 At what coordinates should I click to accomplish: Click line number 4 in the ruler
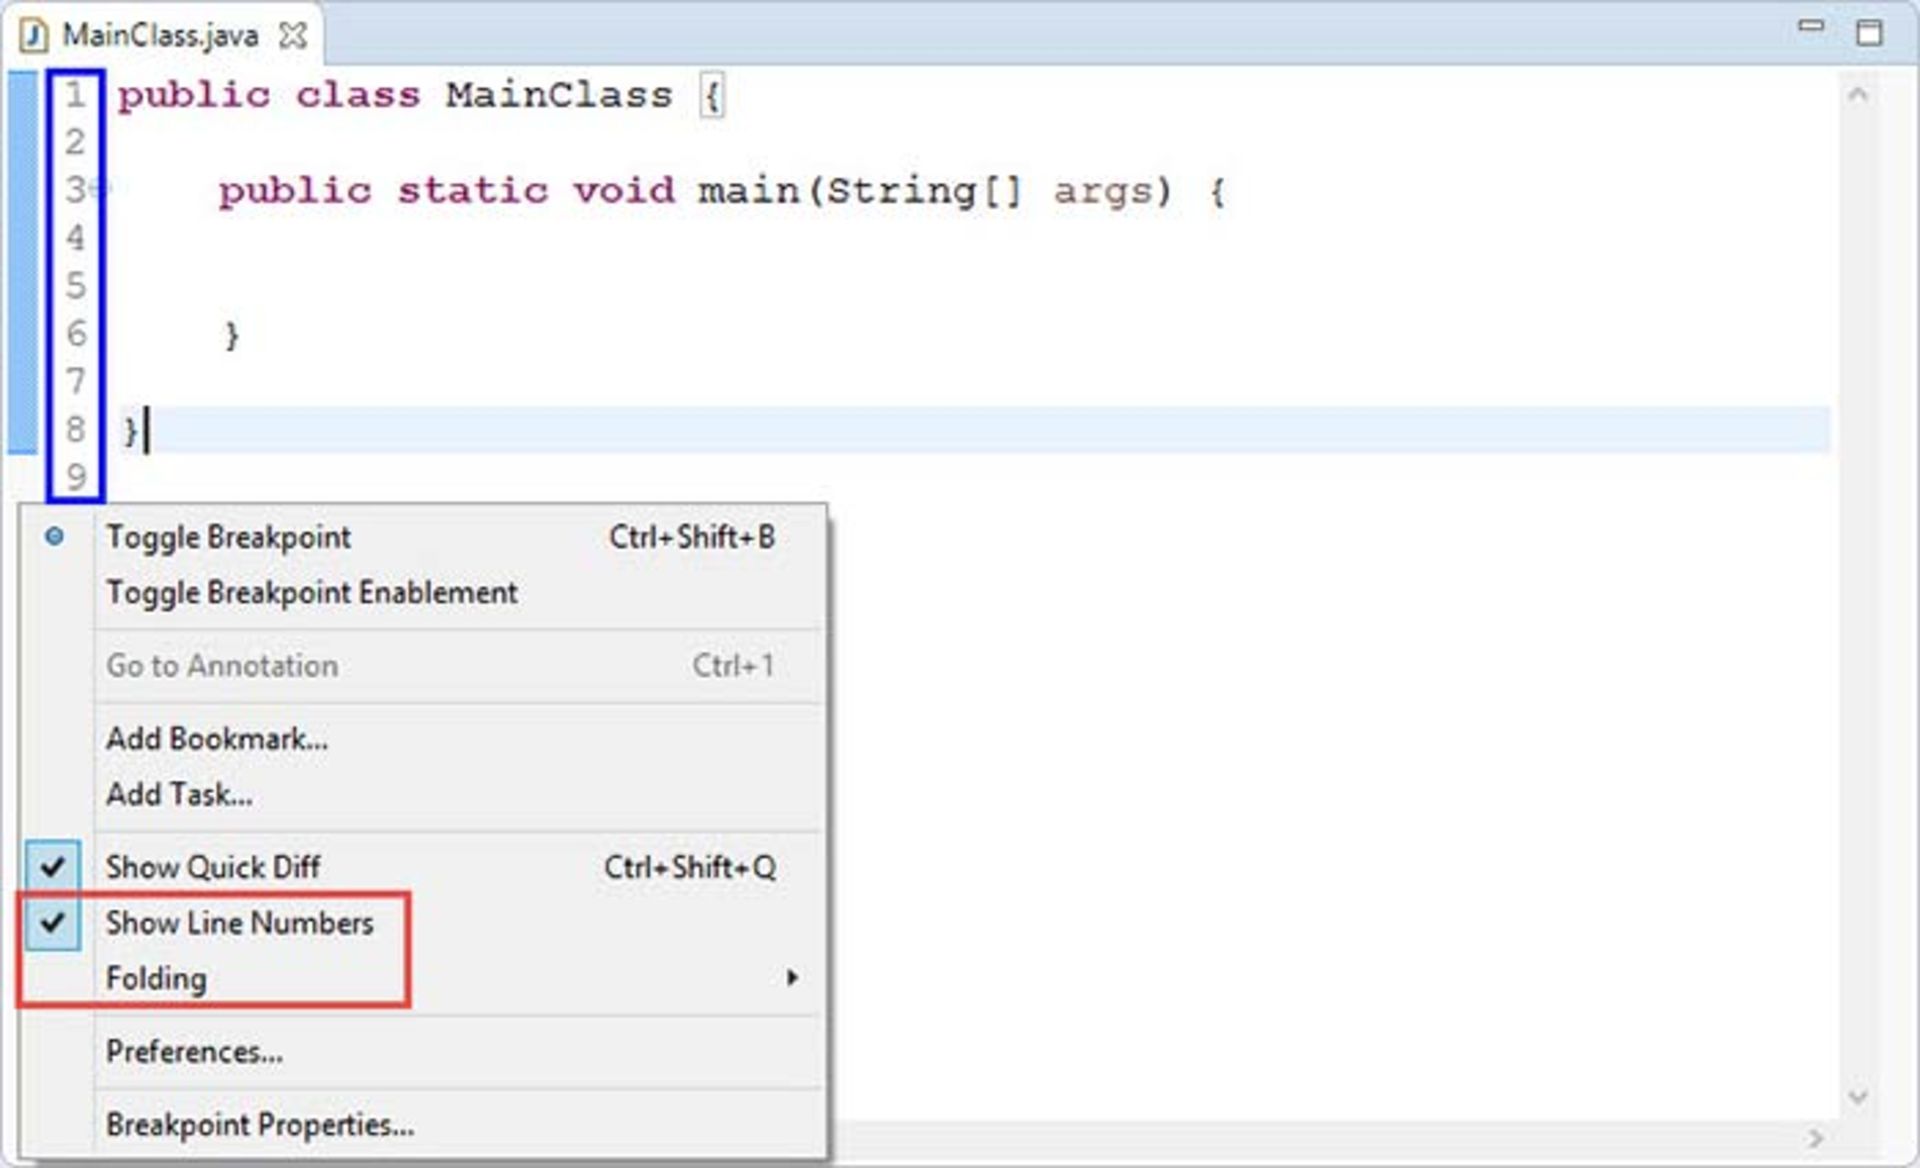pyautogui.click(x=75, y=238)
